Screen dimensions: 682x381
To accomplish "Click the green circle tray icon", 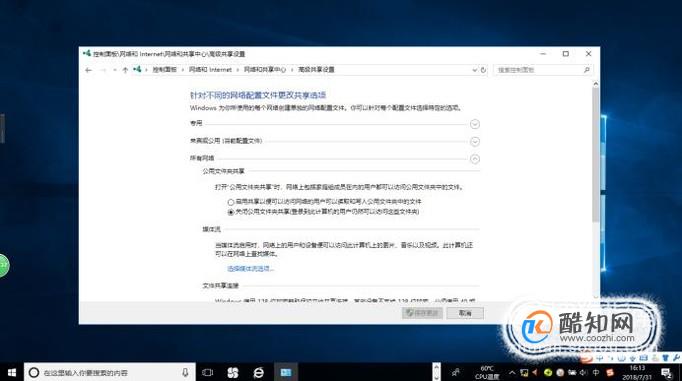I will tap(548, 373).
